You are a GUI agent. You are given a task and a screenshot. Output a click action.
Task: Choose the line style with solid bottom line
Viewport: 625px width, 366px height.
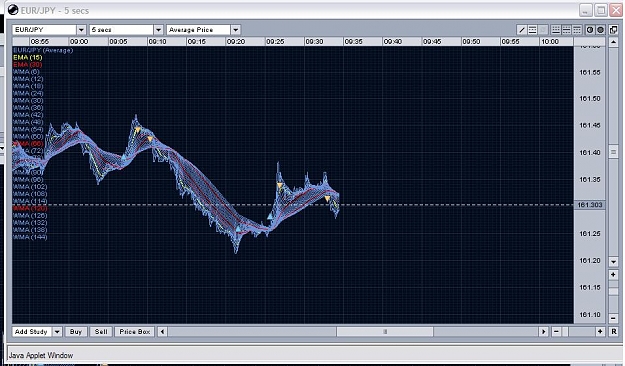pyautogui.click(x=556, y=30)
